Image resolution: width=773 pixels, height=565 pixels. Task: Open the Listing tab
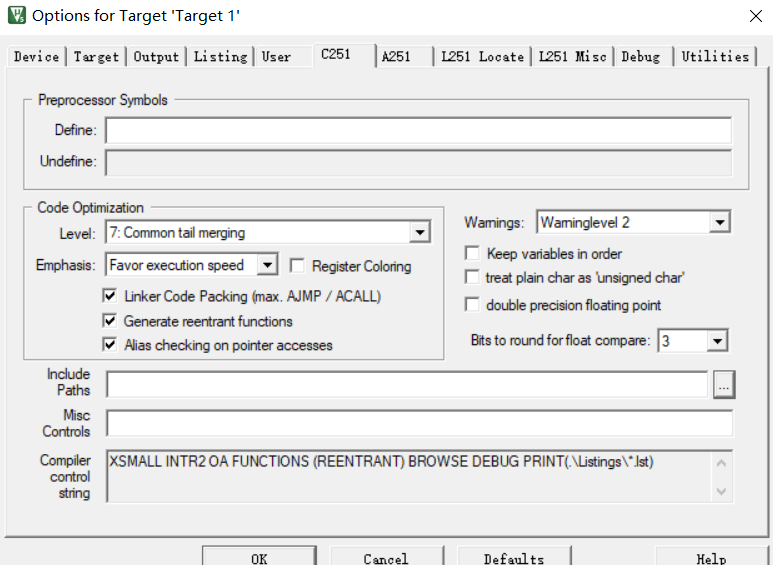click(220, 57)
